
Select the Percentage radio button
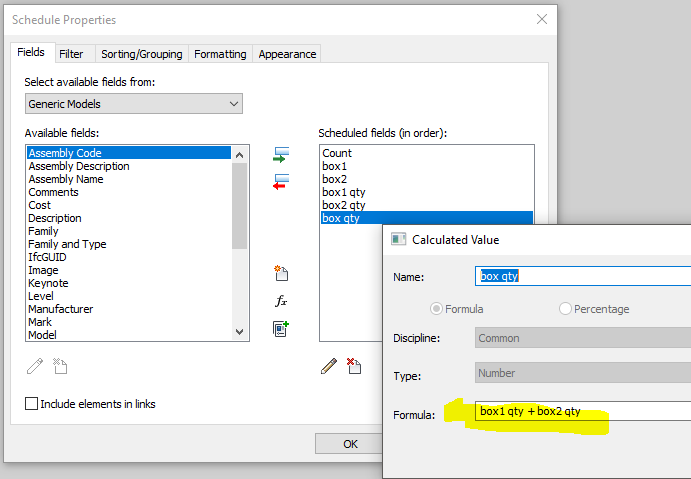point(565,309)
